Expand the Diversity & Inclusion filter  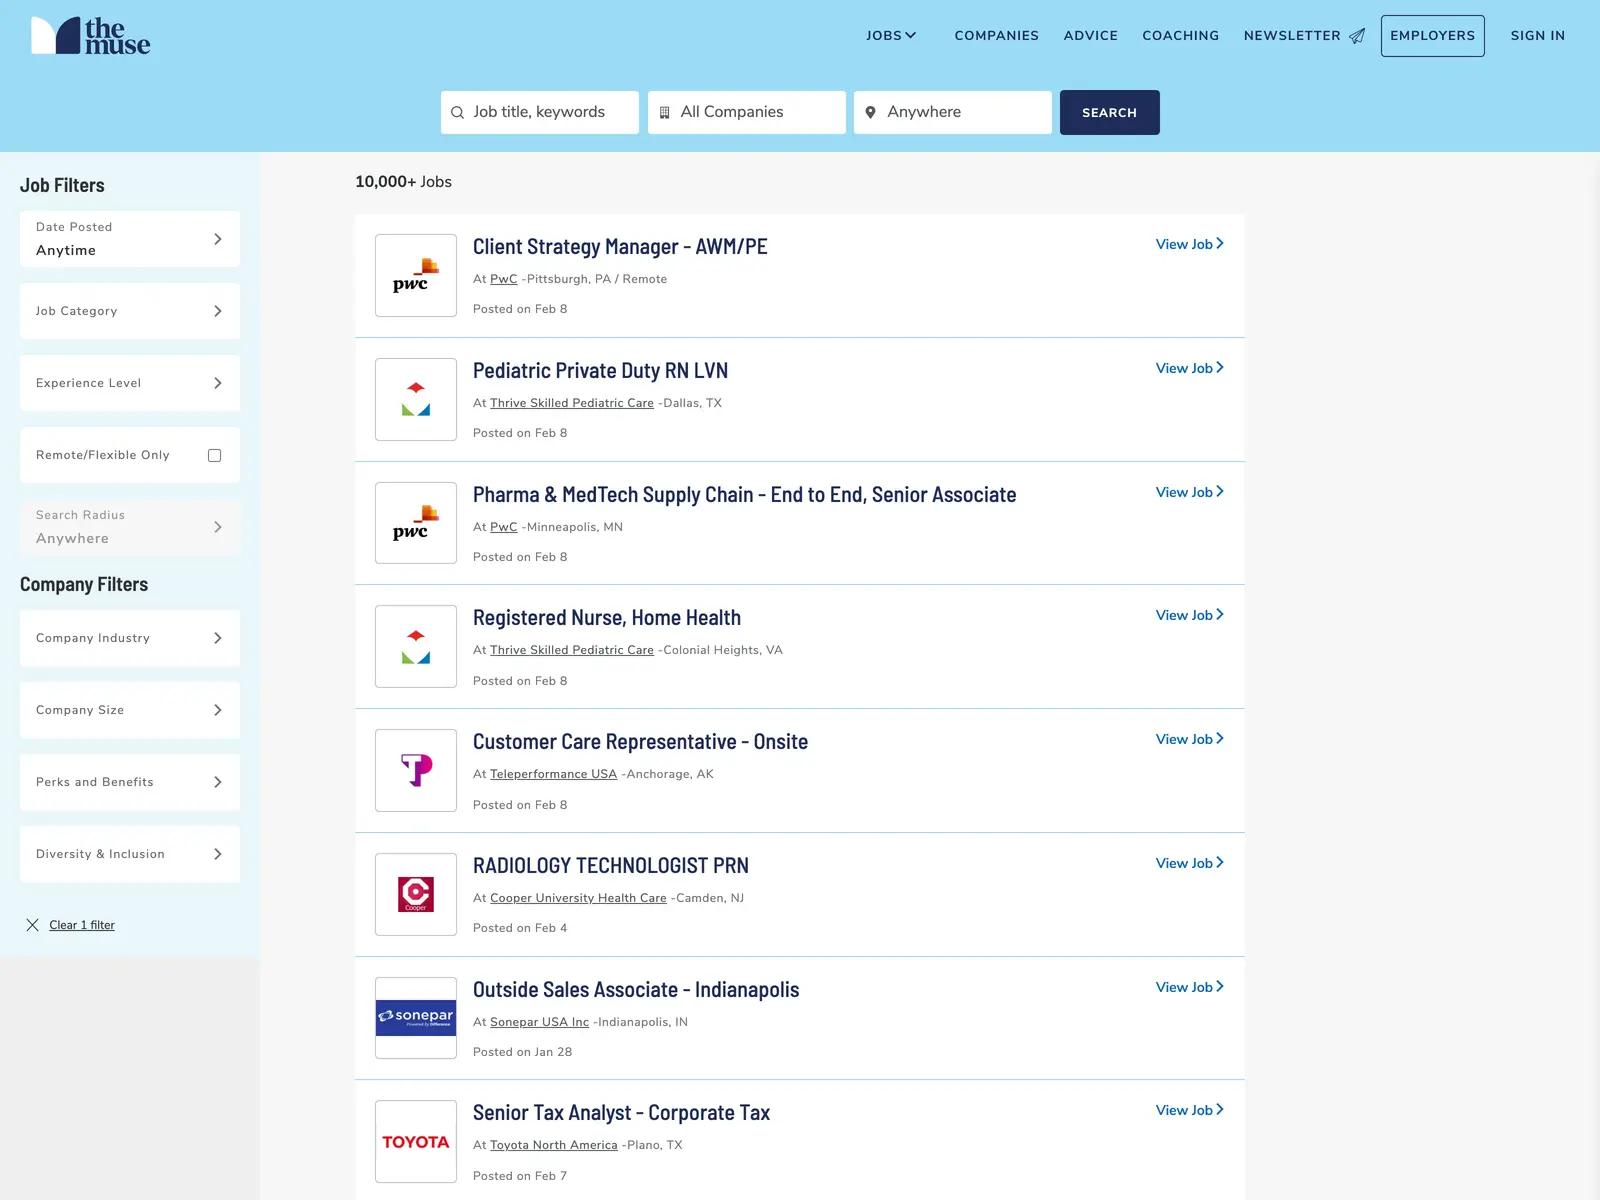coord(130,854)
